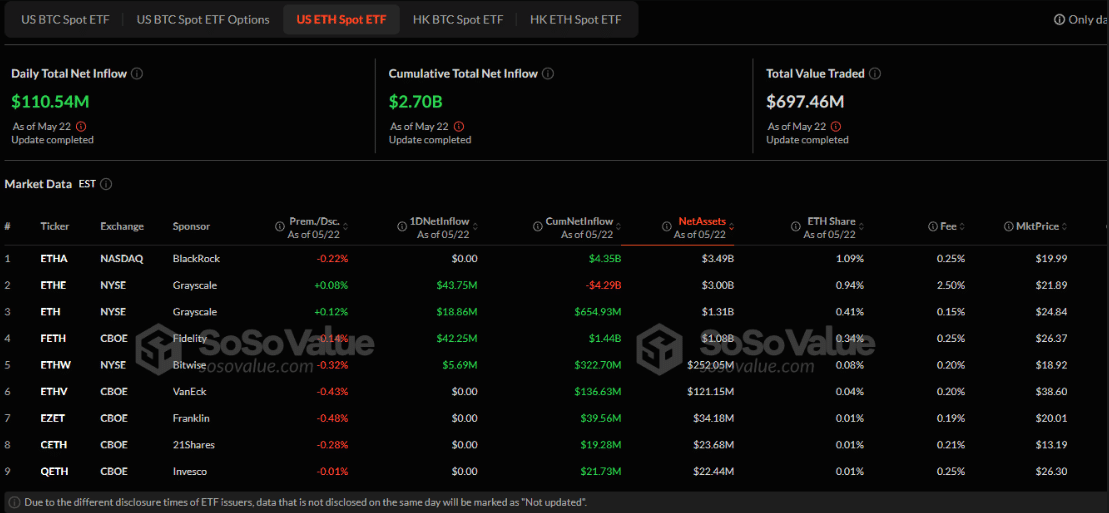The width and height of the screenshot is (1109, 513).
Task: Click info icon in the disclosure footer note
Action: tap(15, 502)
